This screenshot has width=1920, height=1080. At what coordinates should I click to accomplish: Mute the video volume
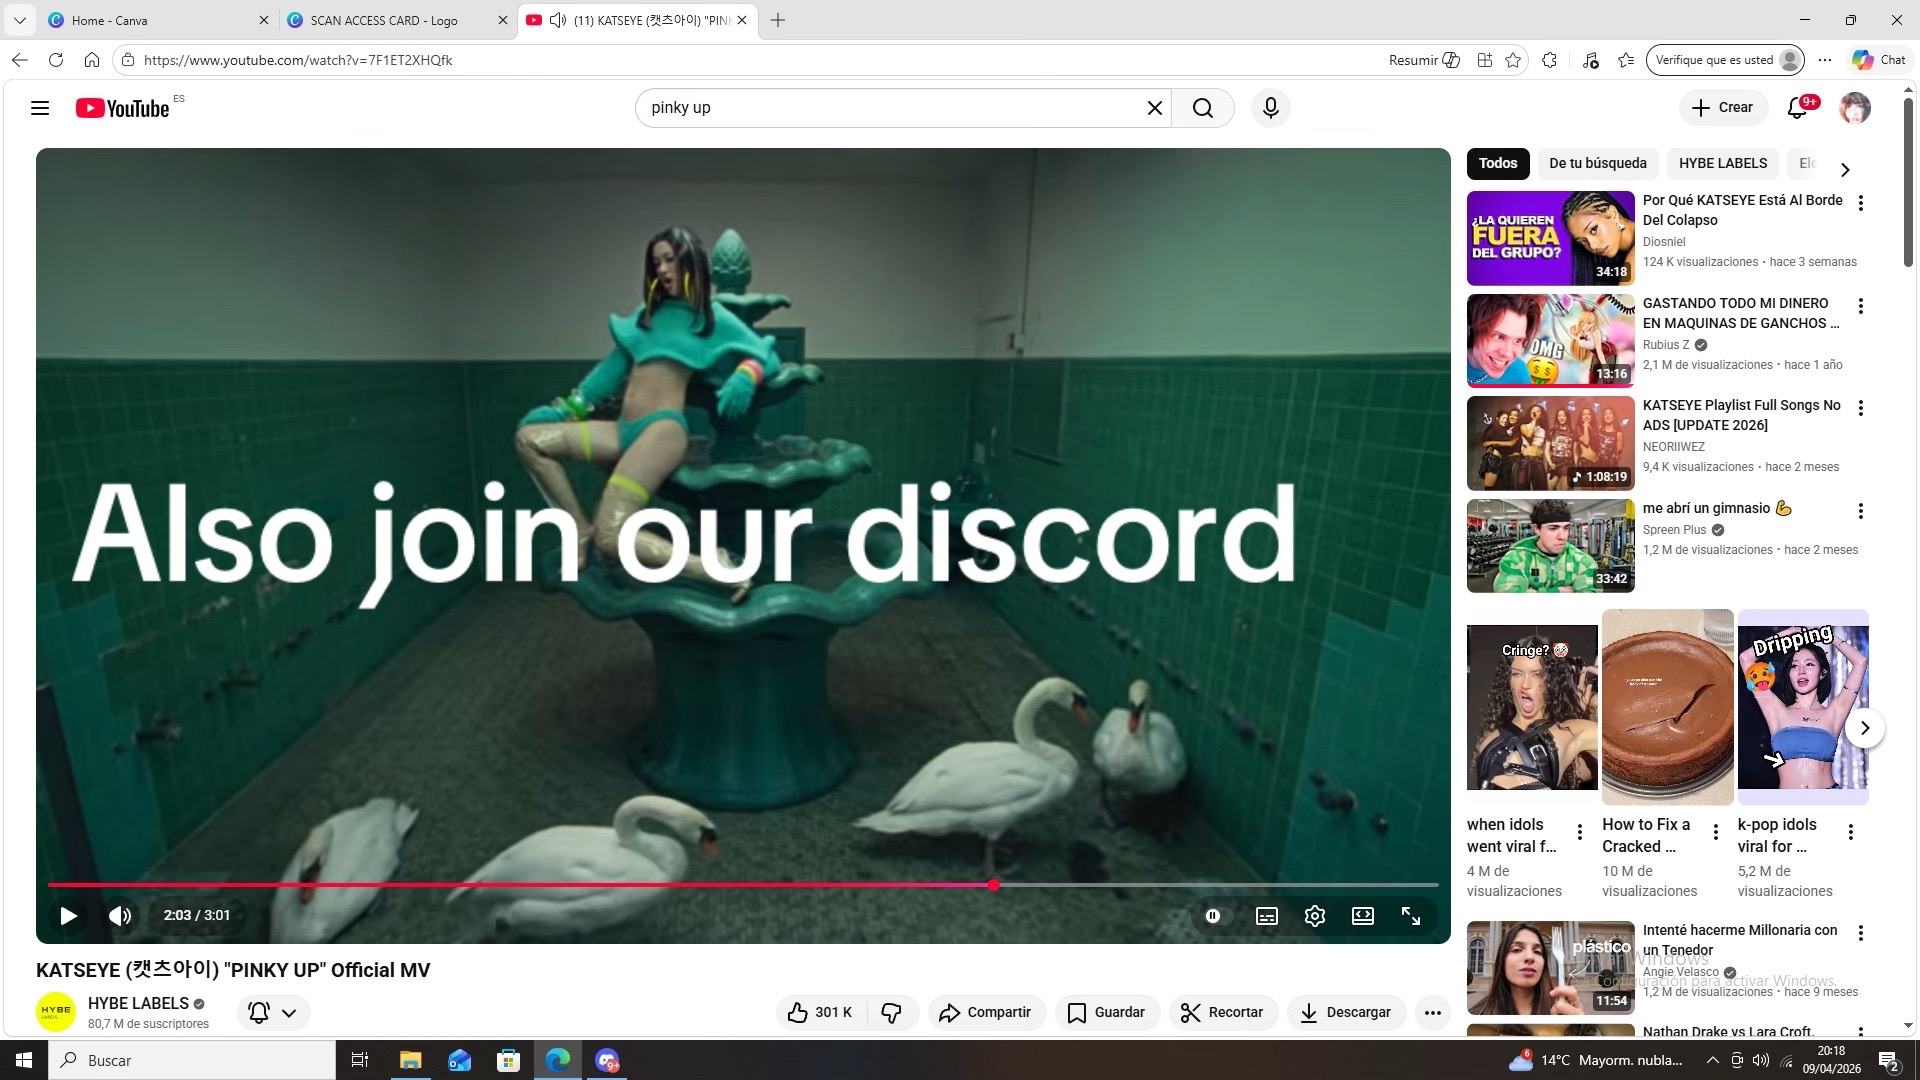pos(120,915)
